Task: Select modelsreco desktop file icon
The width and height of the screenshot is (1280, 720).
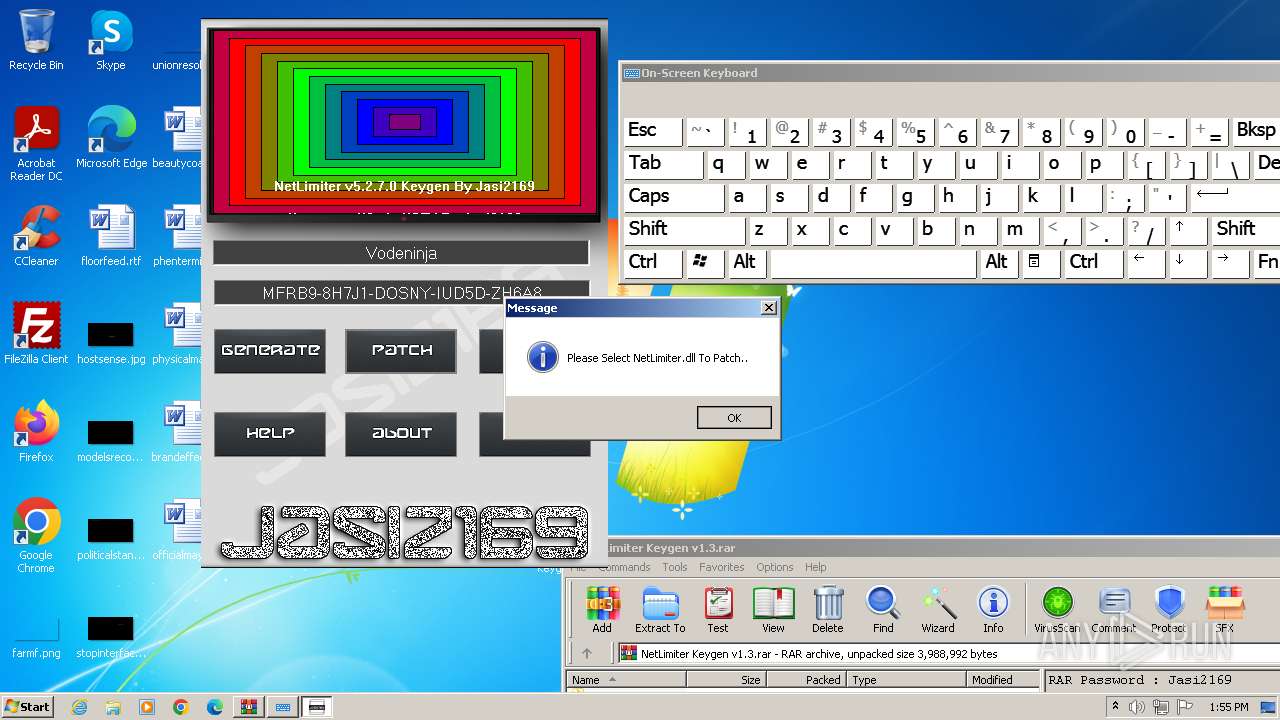Action: tap(111, 440)
